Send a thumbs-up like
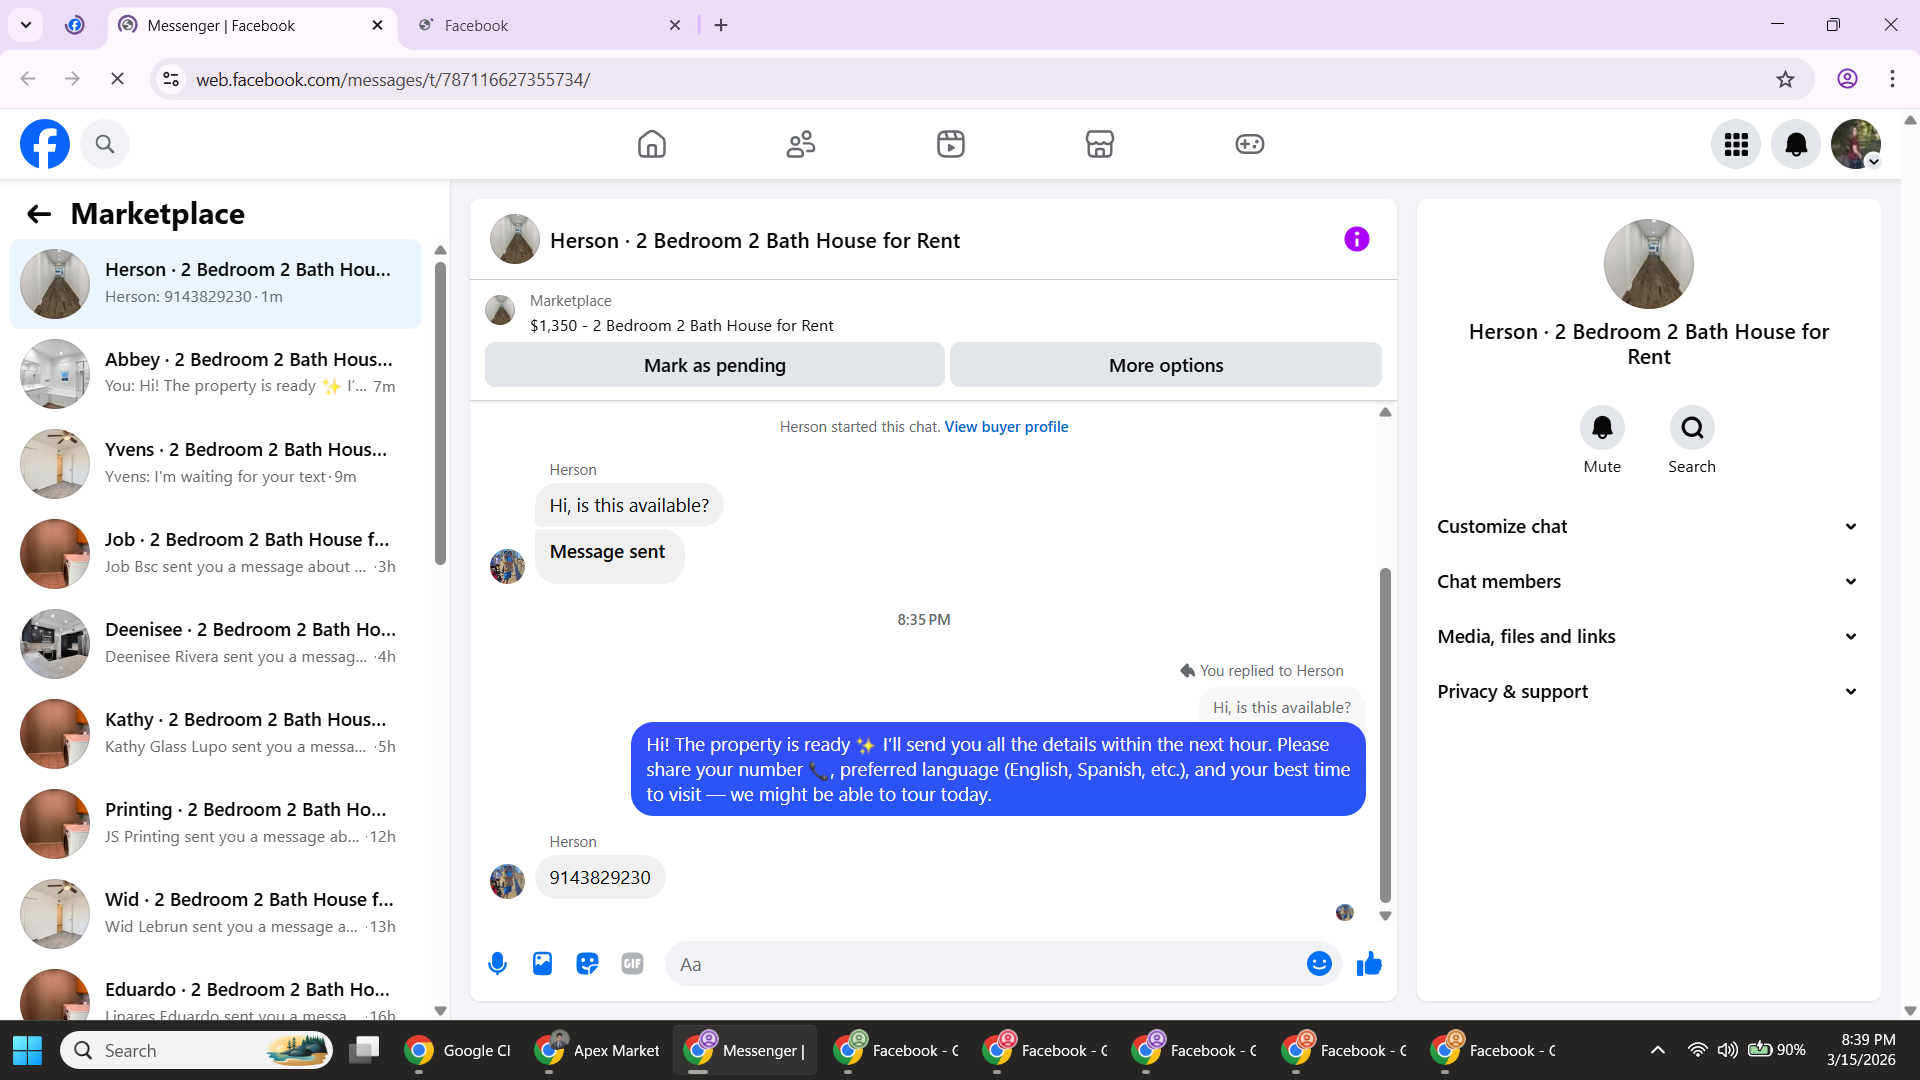Image resolution: width=1920 pixels, height=1080 pixels. [x=1369, y=964]
